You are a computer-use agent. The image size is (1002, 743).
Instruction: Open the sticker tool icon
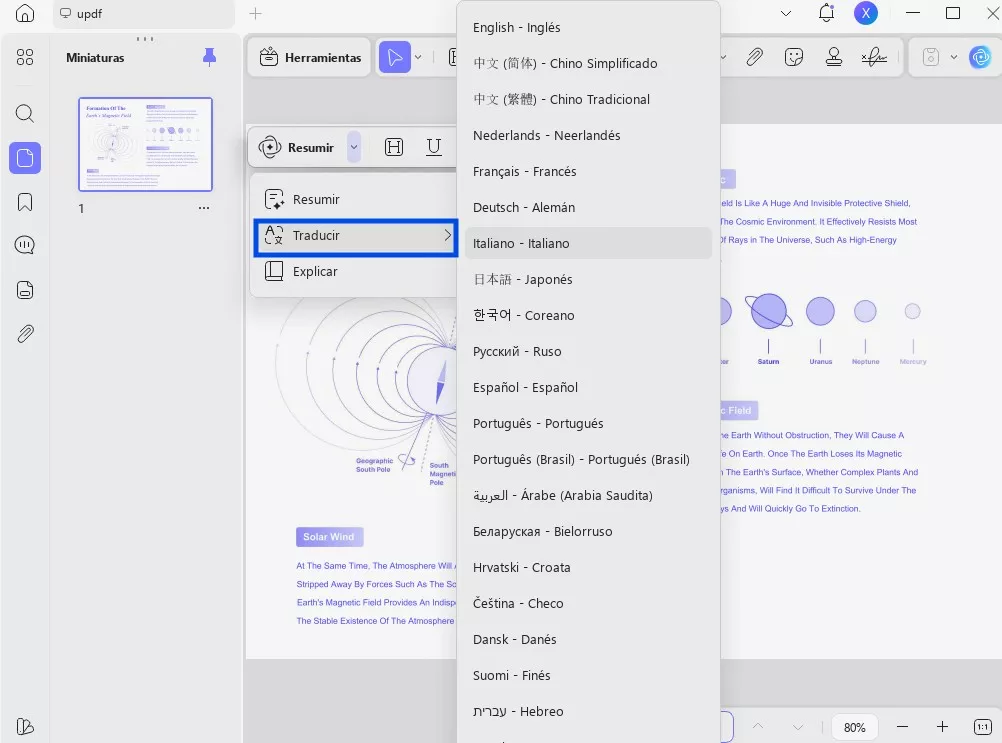click(x=794, y=57)
